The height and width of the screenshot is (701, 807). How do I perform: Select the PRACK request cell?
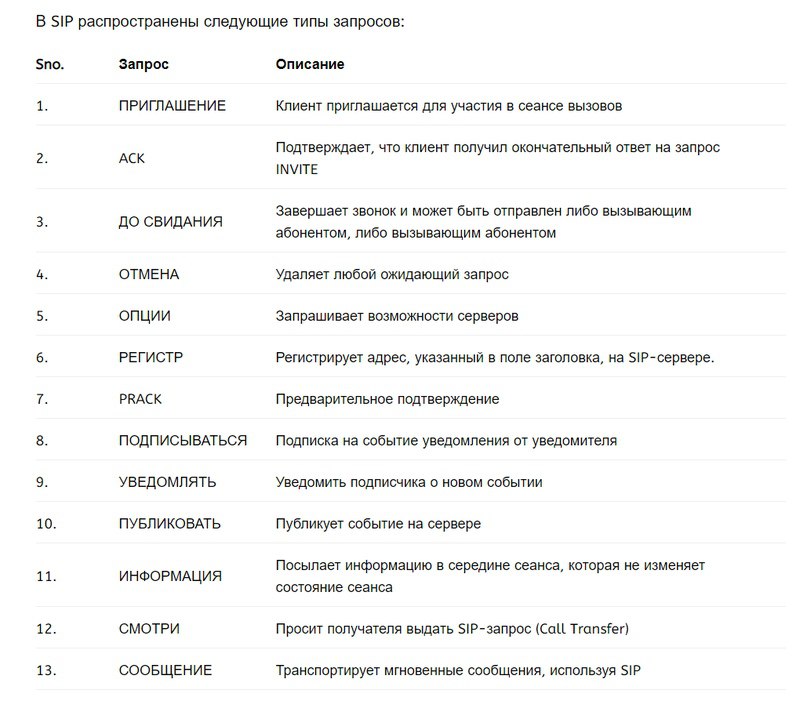[140, 399]
